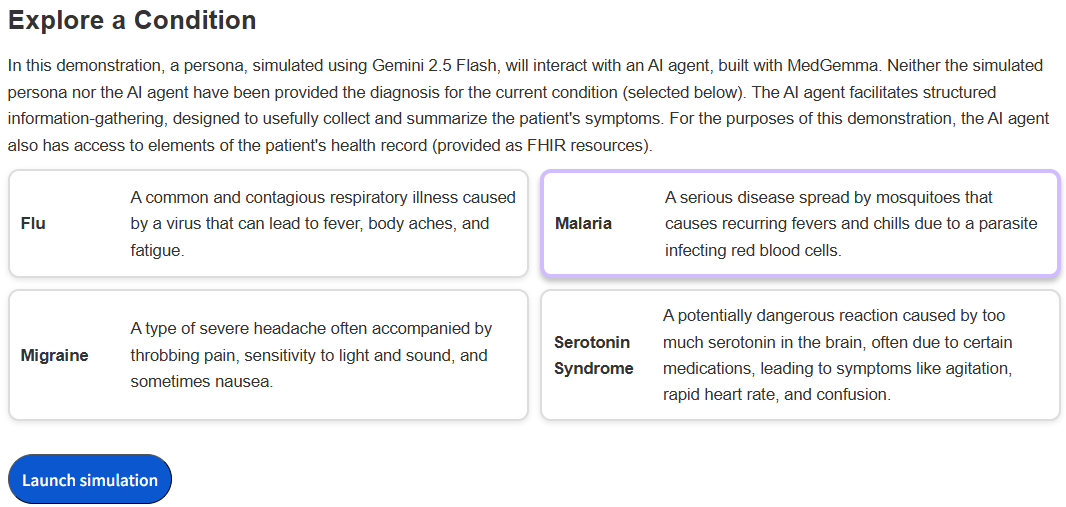Launch the simulation
This screenshot has height=507, width=1066.
click(x=90, y=480)
